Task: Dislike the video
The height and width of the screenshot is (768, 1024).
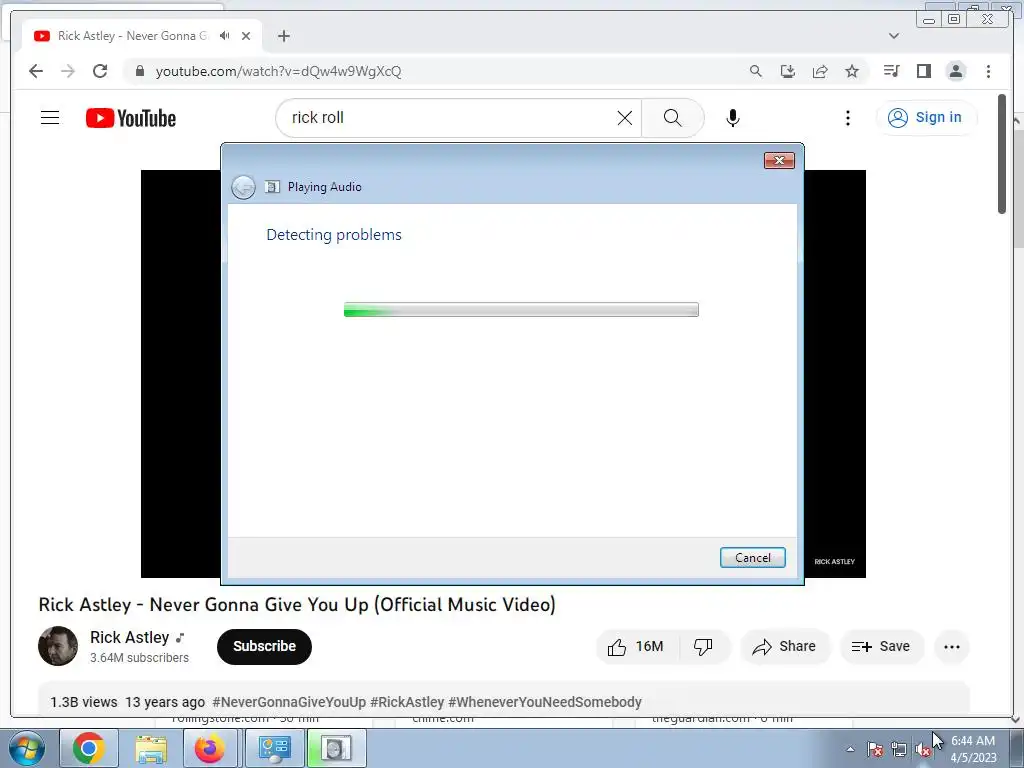Action: click(703, 647)
